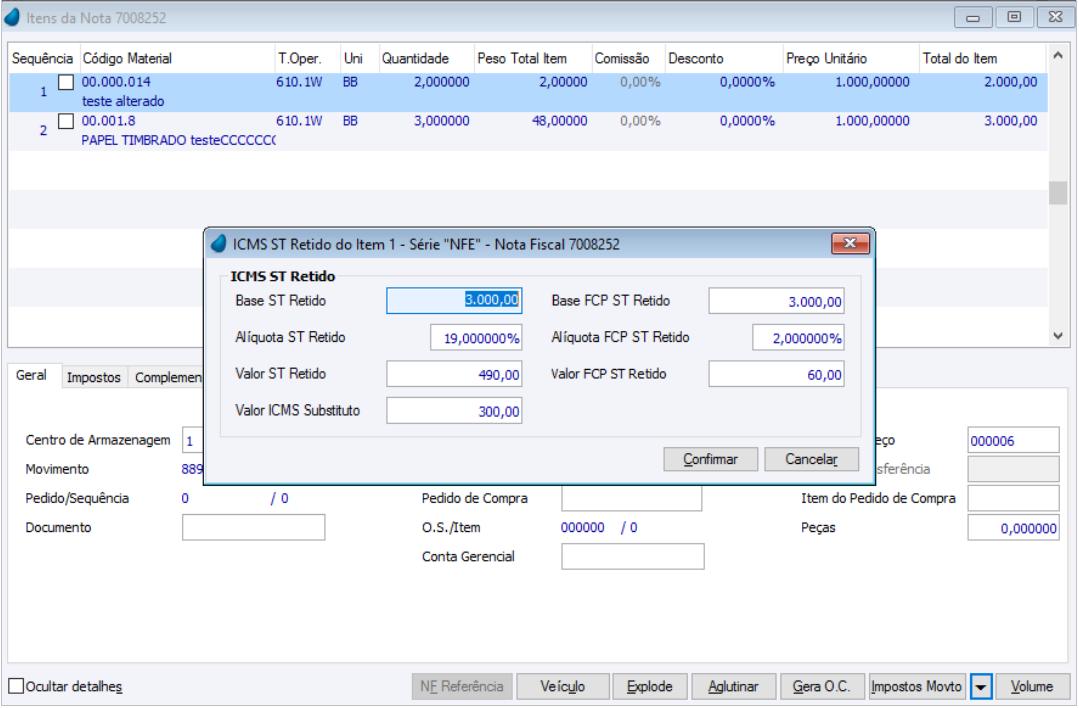The image size is (1079, 708).
Task: Click the Peso Total Item column header
Action: pos(533,58)
